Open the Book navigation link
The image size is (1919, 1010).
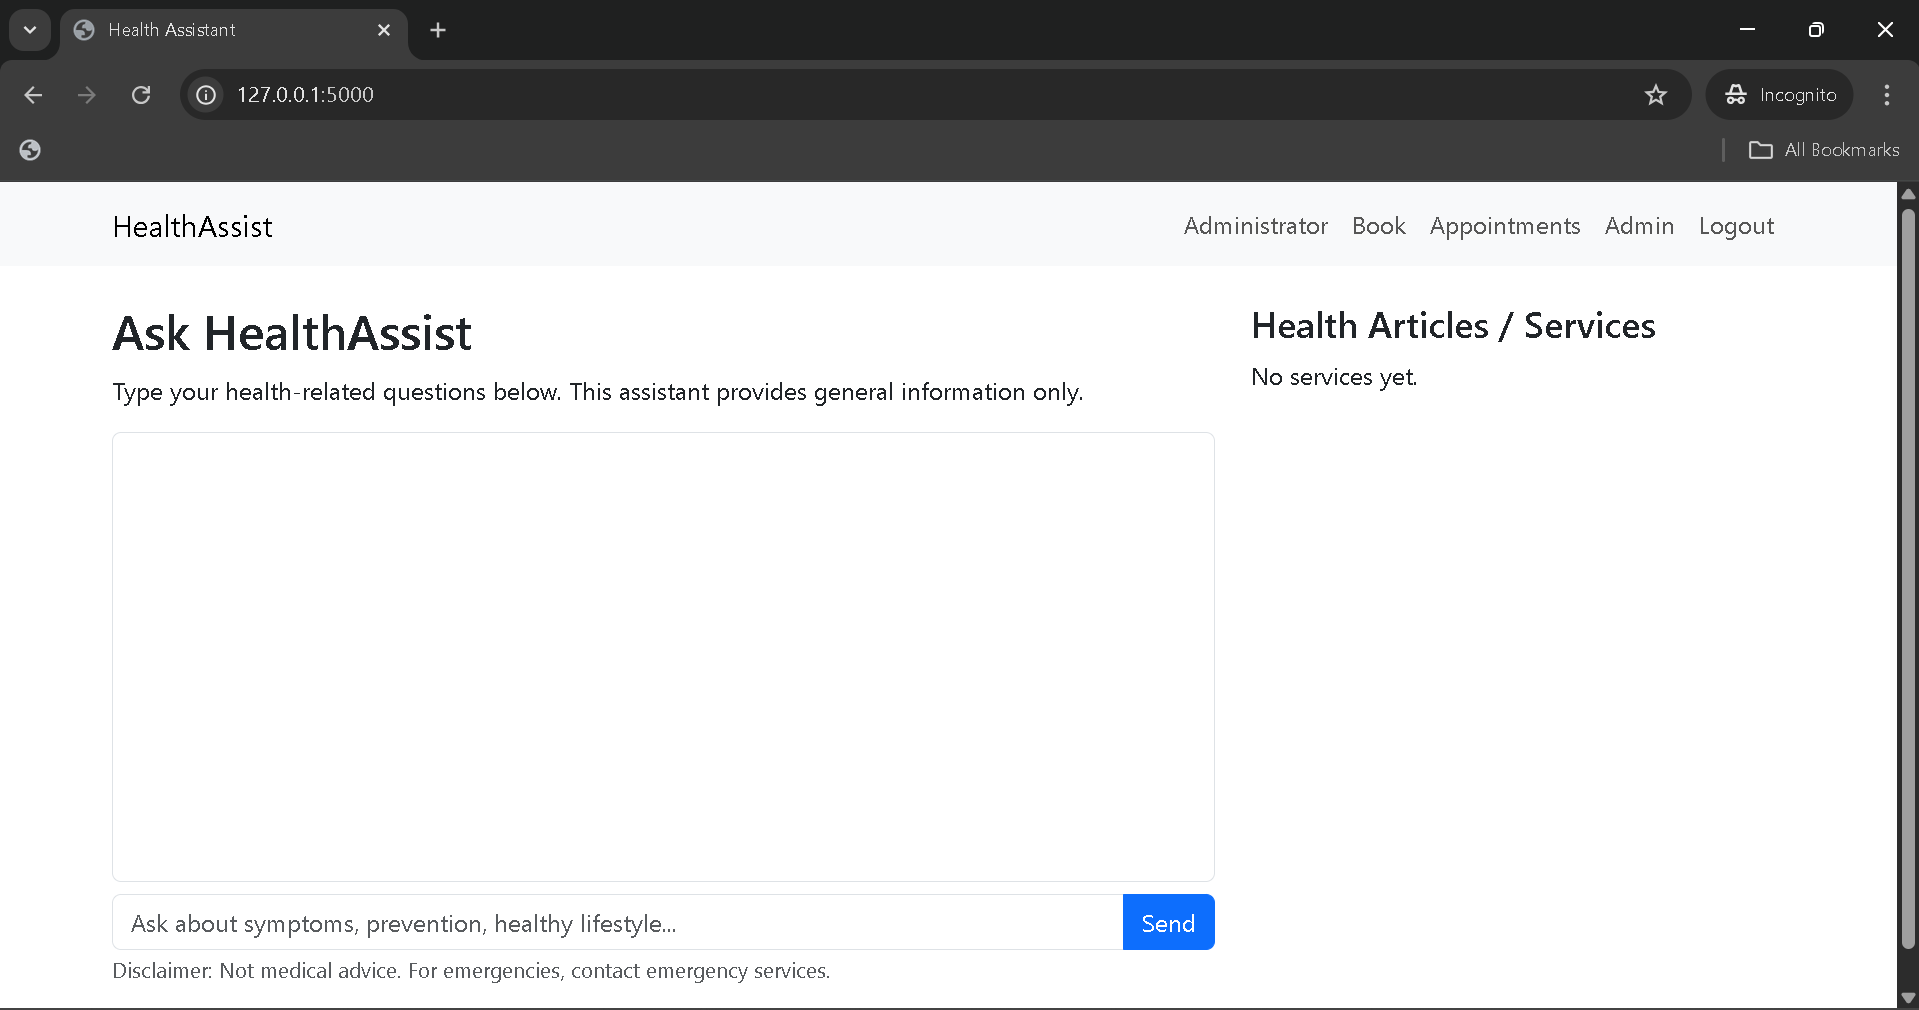tap(1378, 226)
